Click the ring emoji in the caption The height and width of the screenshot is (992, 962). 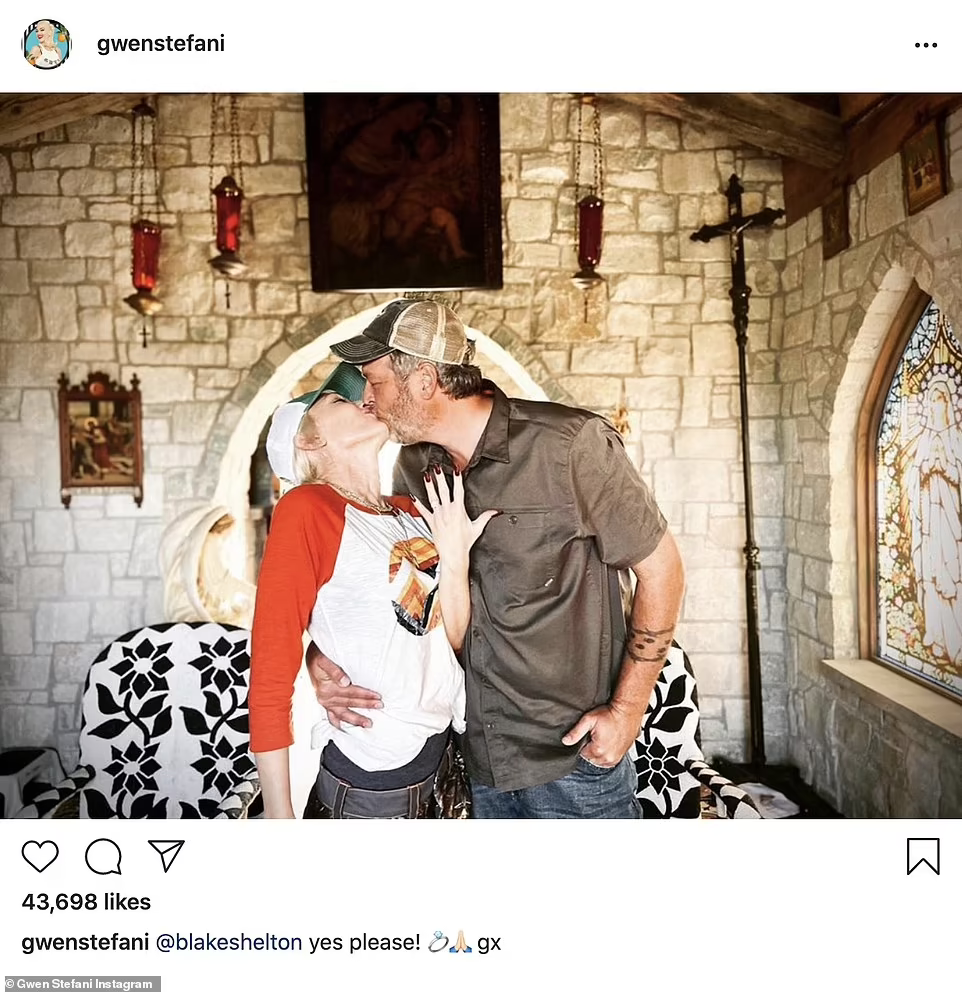[438, 942]
